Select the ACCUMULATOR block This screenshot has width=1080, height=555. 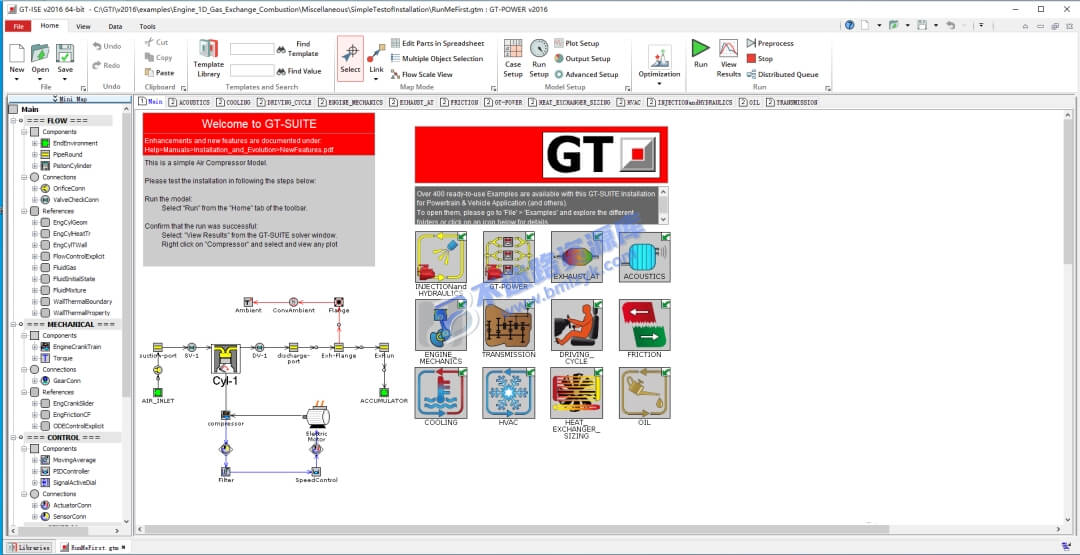(x=384, y=392)
